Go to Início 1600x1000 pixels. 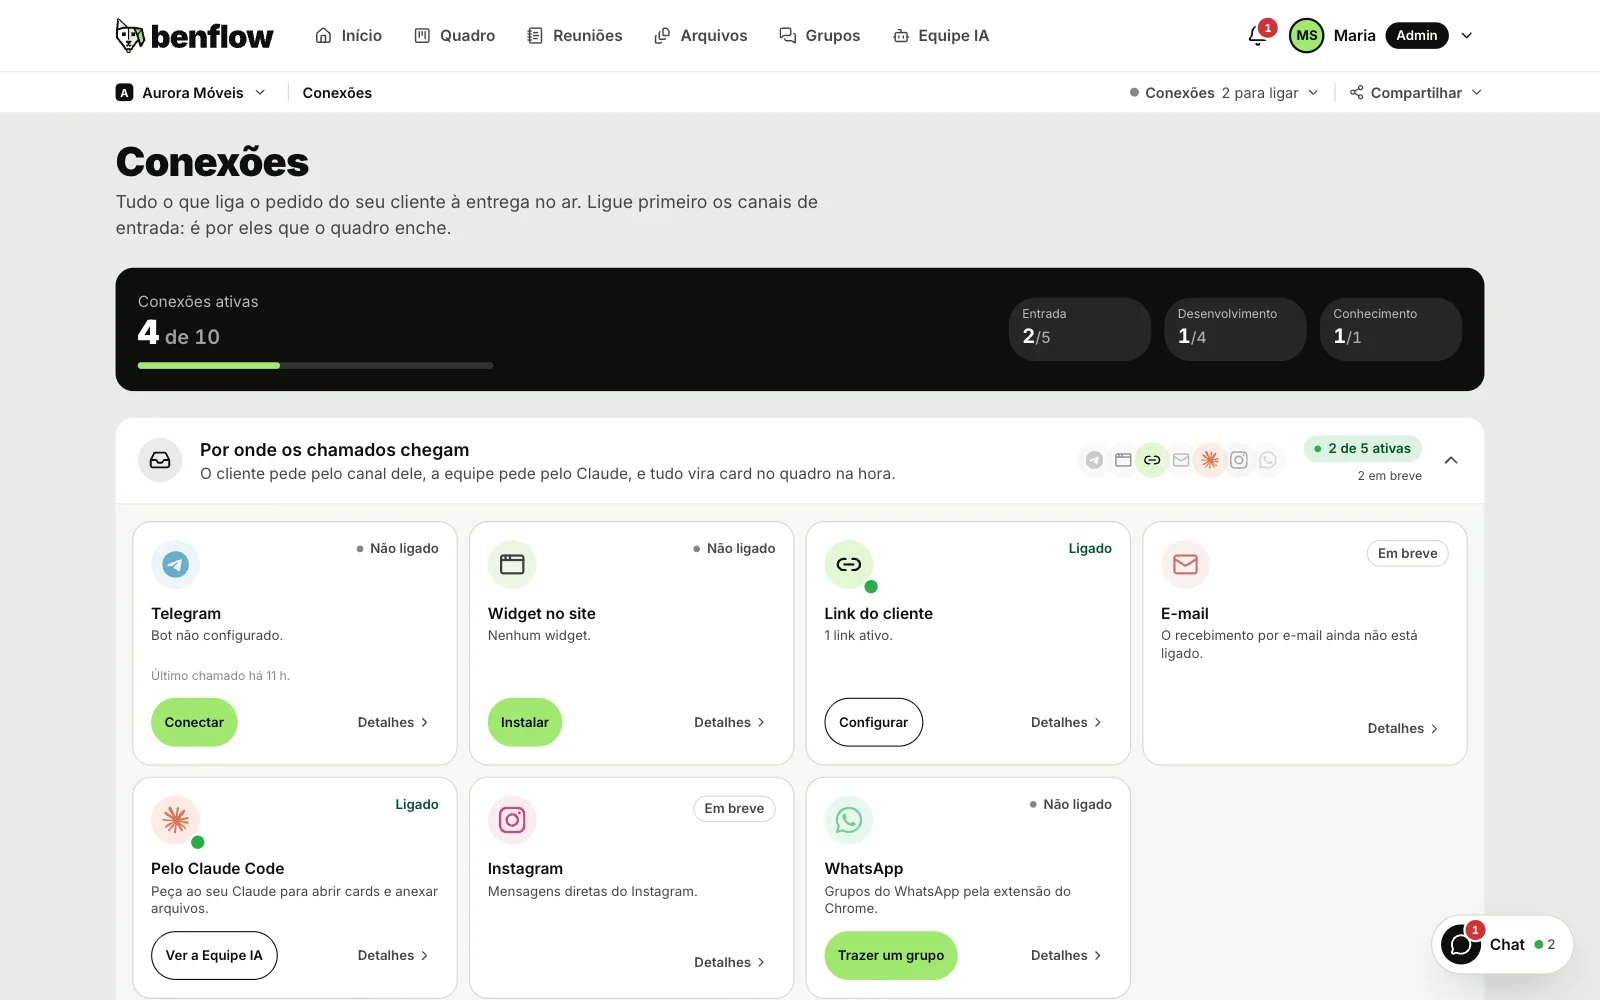click(348, 36)
